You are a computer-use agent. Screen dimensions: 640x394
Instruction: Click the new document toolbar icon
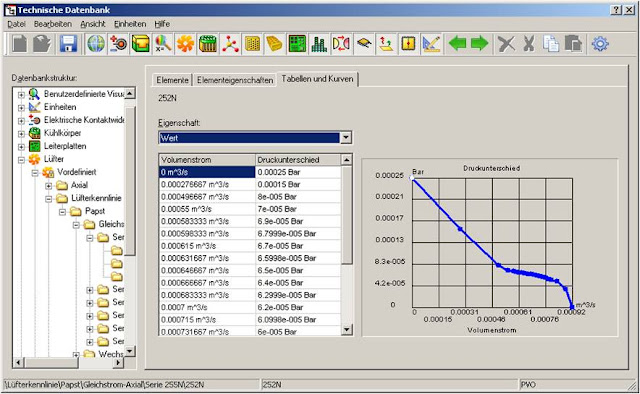tap(19, 44)
